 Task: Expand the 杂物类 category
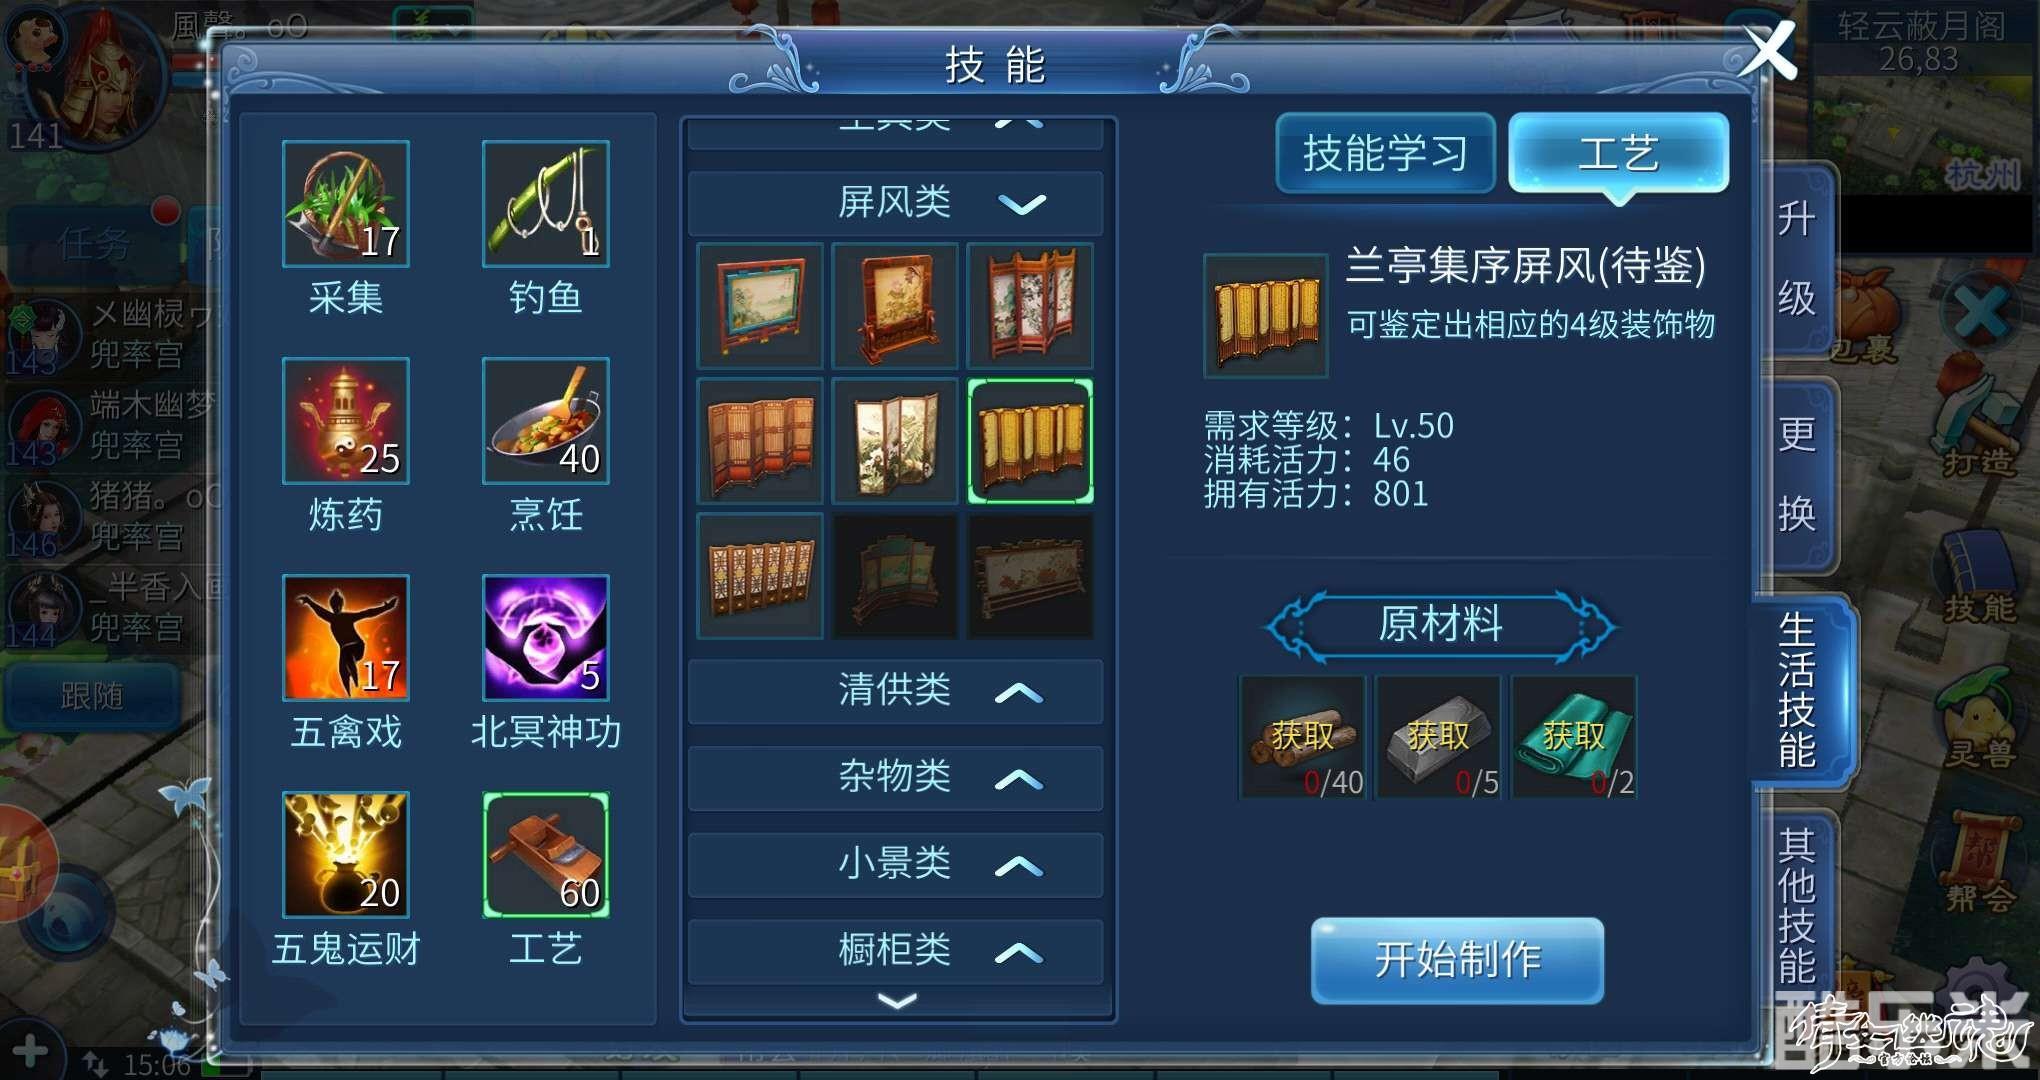(896, 777)
